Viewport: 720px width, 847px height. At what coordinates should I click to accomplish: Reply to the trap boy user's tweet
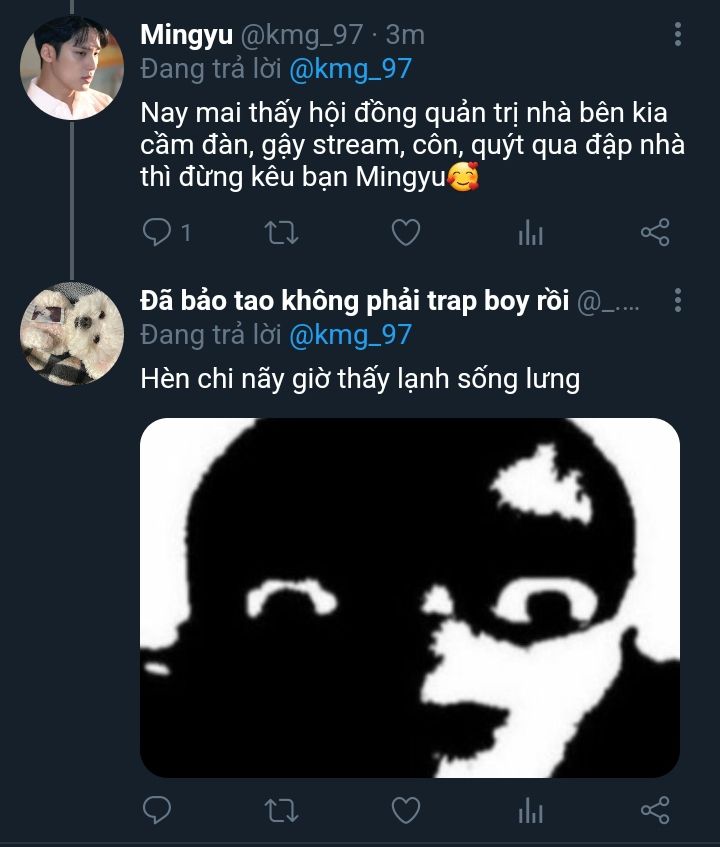[158, 809]
